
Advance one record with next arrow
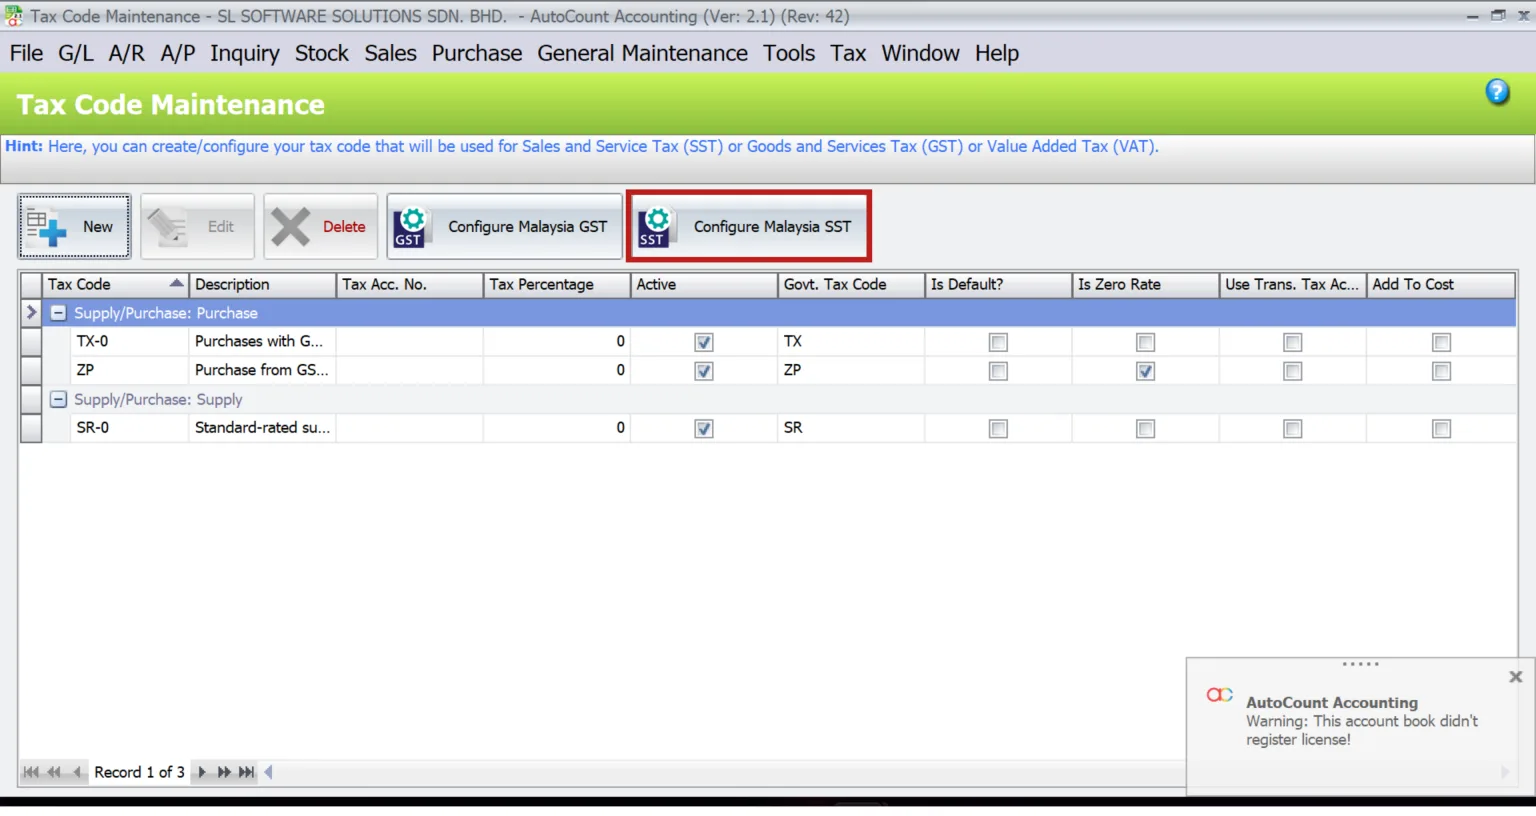click(x=201, y=771)
